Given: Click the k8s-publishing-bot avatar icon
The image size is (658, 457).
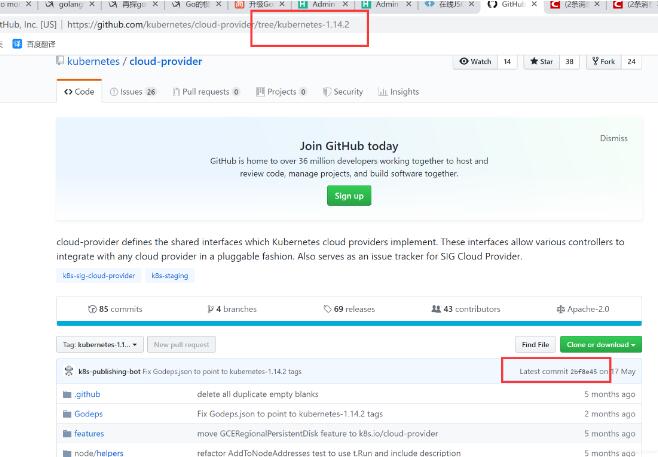Looking at the screenshot, I should point(68,371).
